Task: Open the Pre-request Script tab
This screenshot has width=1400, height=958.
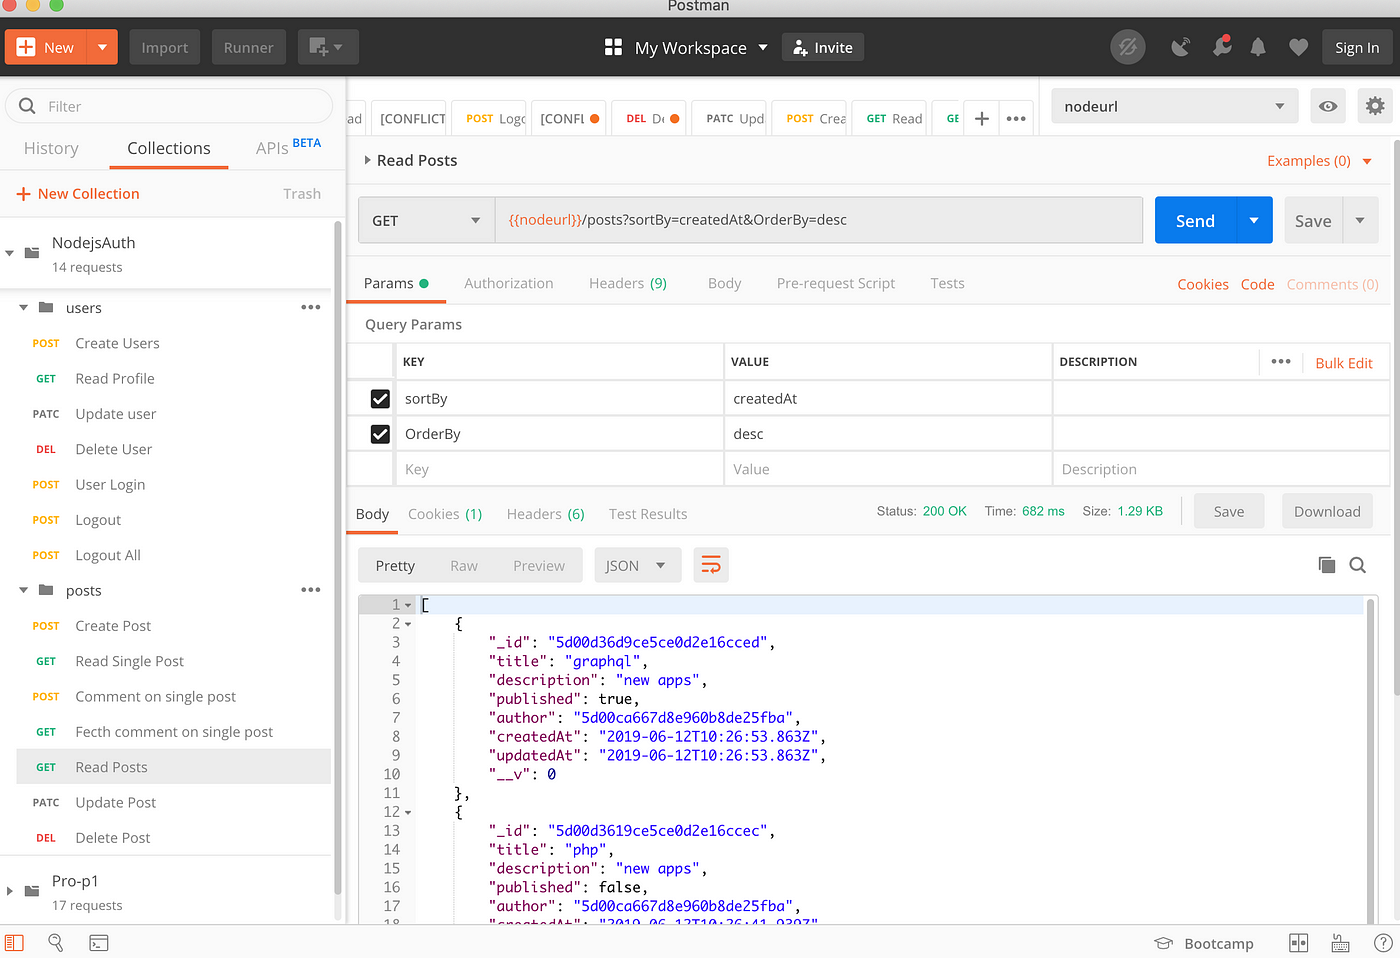Action: [x=836, y=283]
